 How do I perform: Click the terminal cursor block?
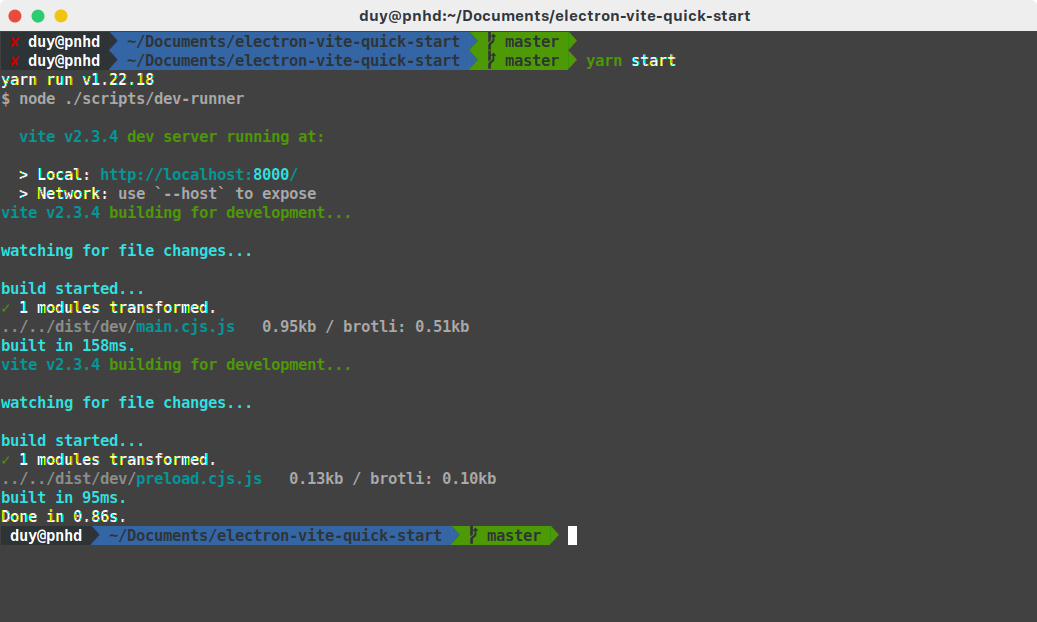572,535
